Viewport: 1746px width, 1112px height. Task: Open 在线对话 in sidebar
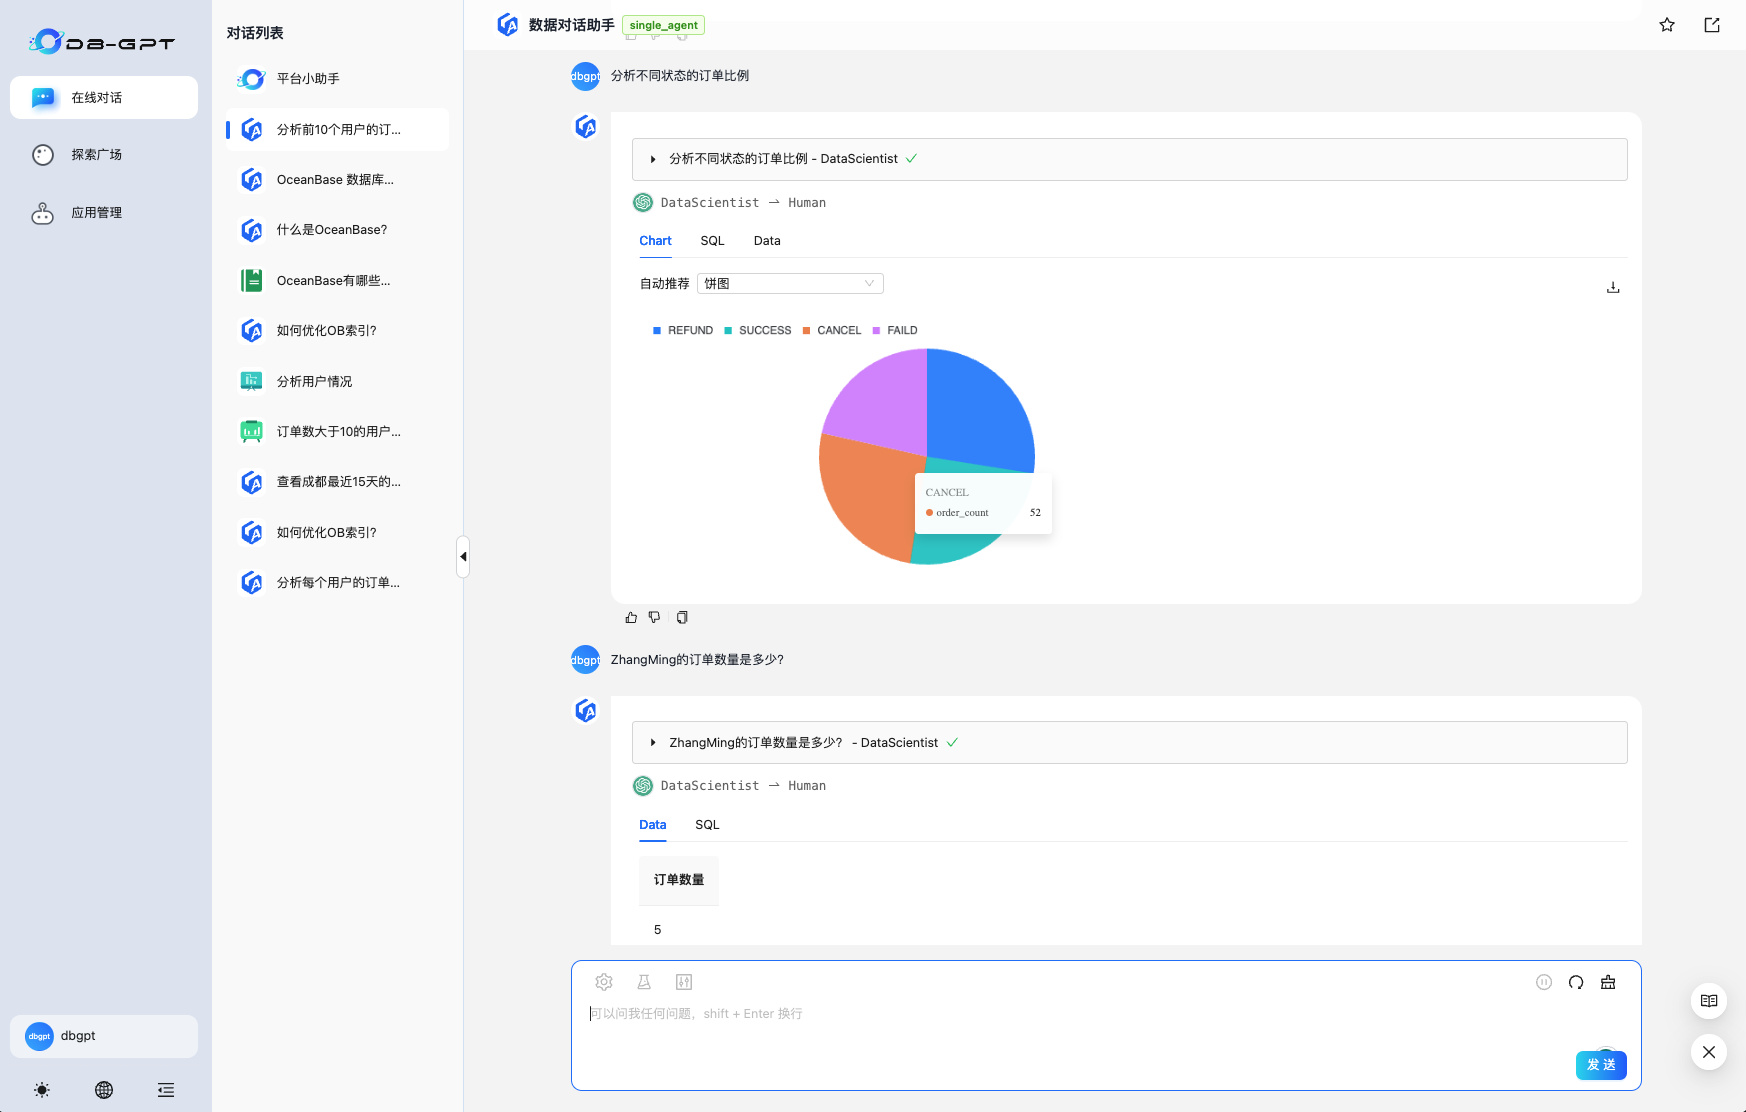[x=104, y=98]
